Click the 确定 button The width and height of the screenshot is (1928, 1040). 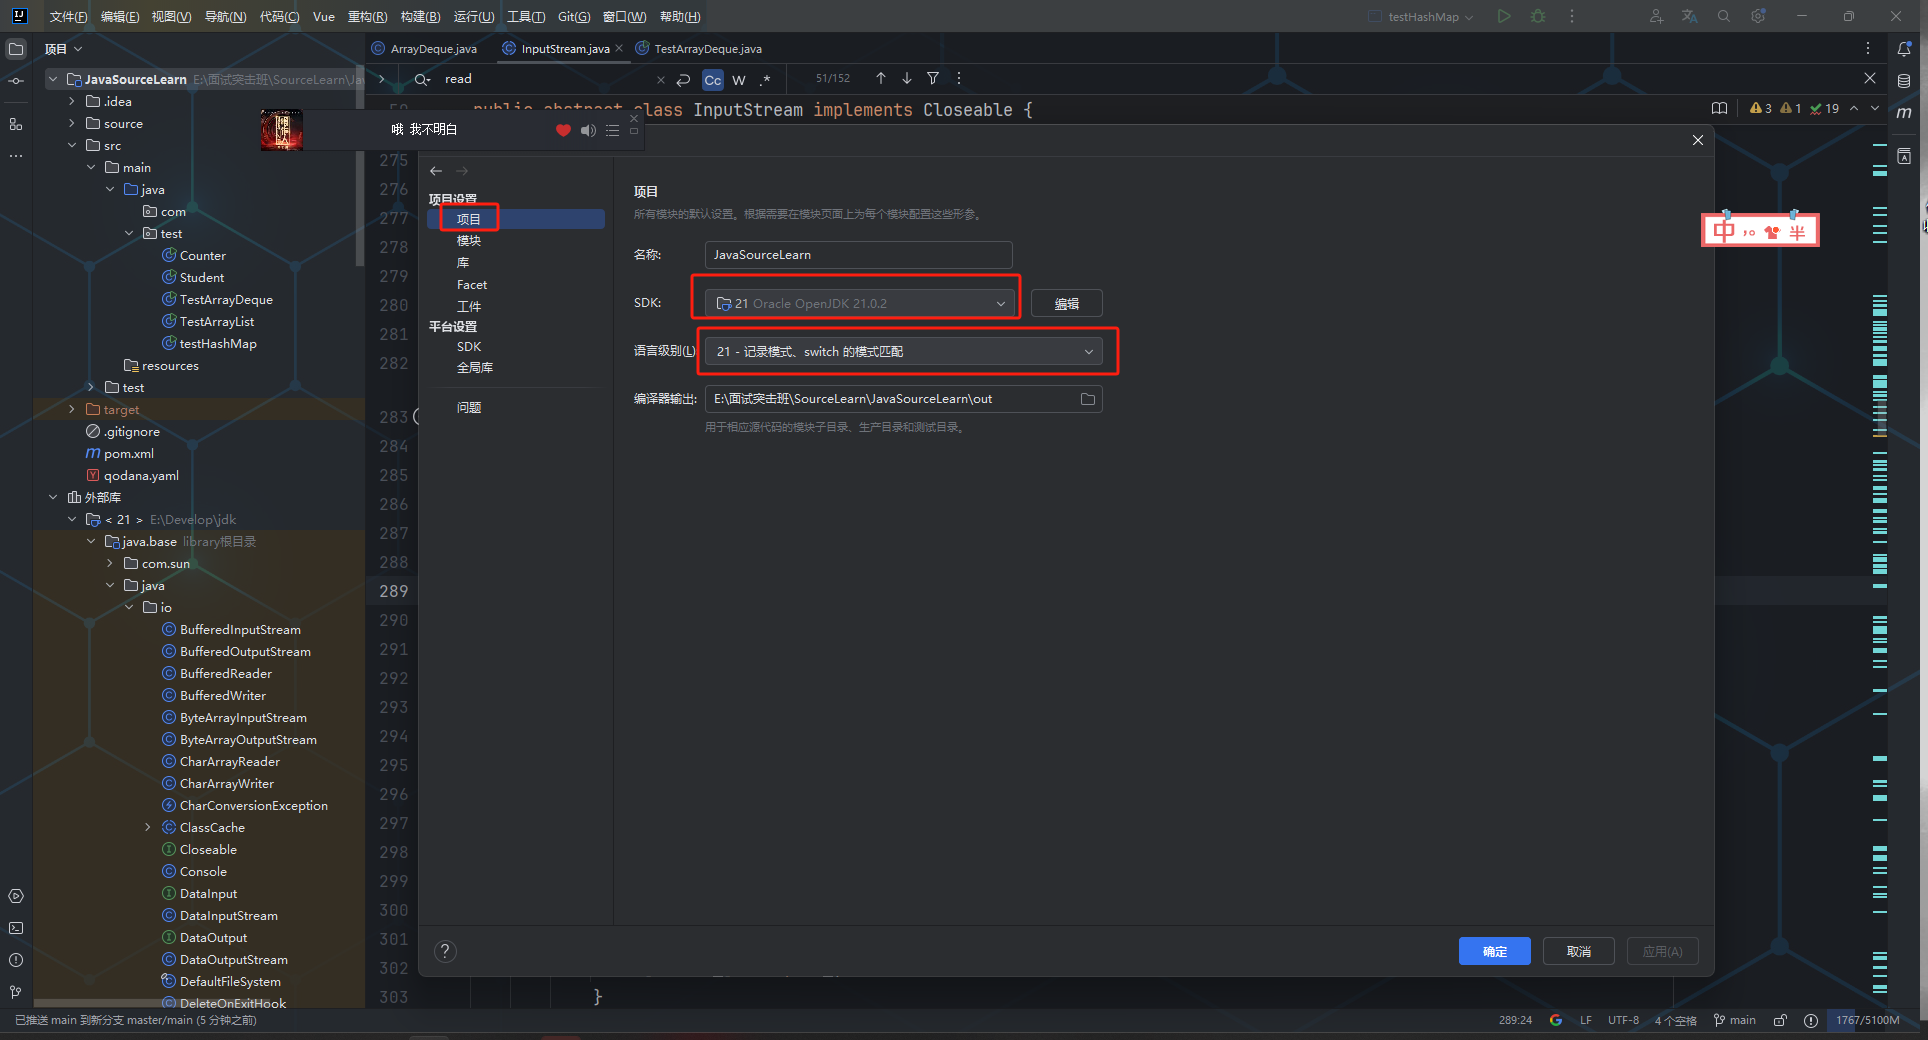coord(1494,951)
